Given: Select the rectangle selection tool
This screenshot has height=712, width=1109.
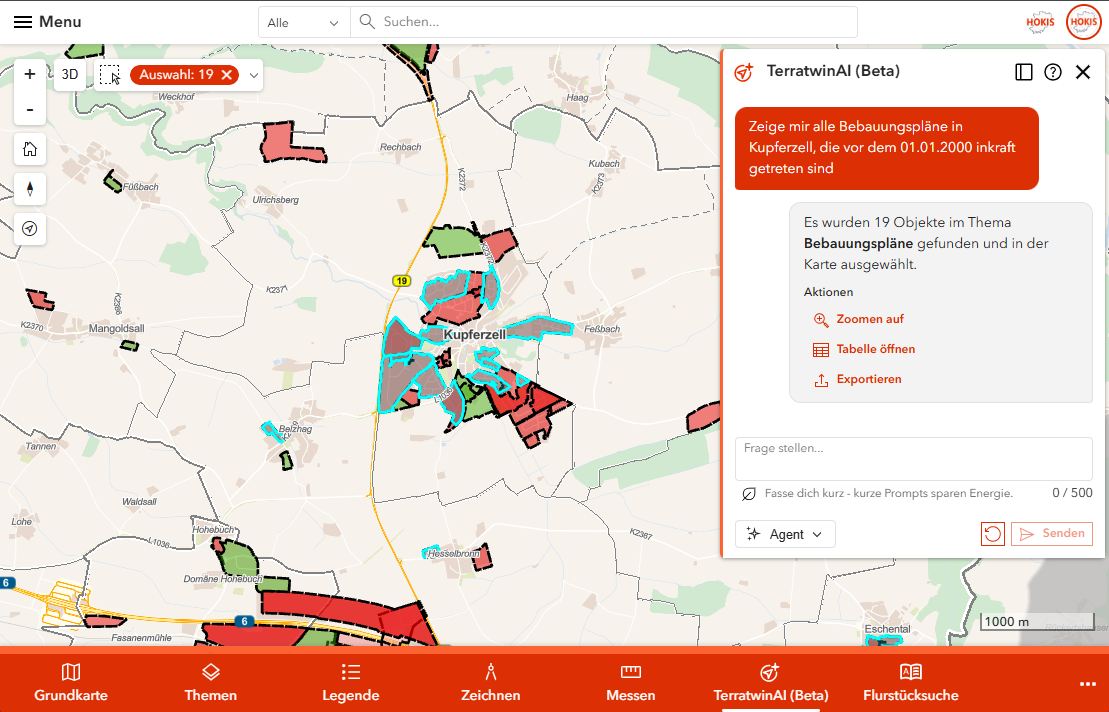Looking at the screenshot, I should (110, 75).
